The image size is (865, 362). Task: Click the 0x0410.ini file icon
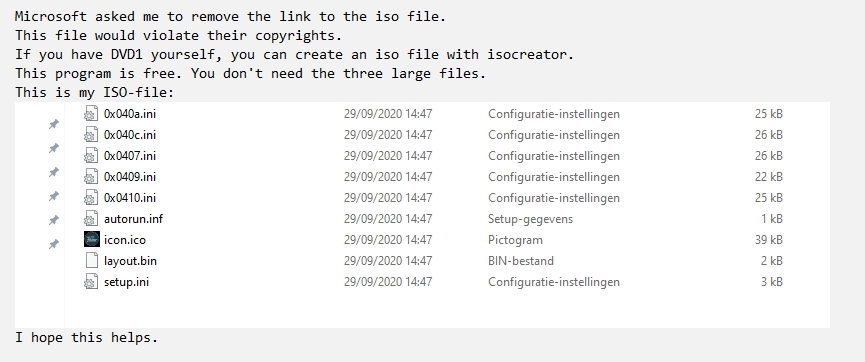[x=91, y=198]
